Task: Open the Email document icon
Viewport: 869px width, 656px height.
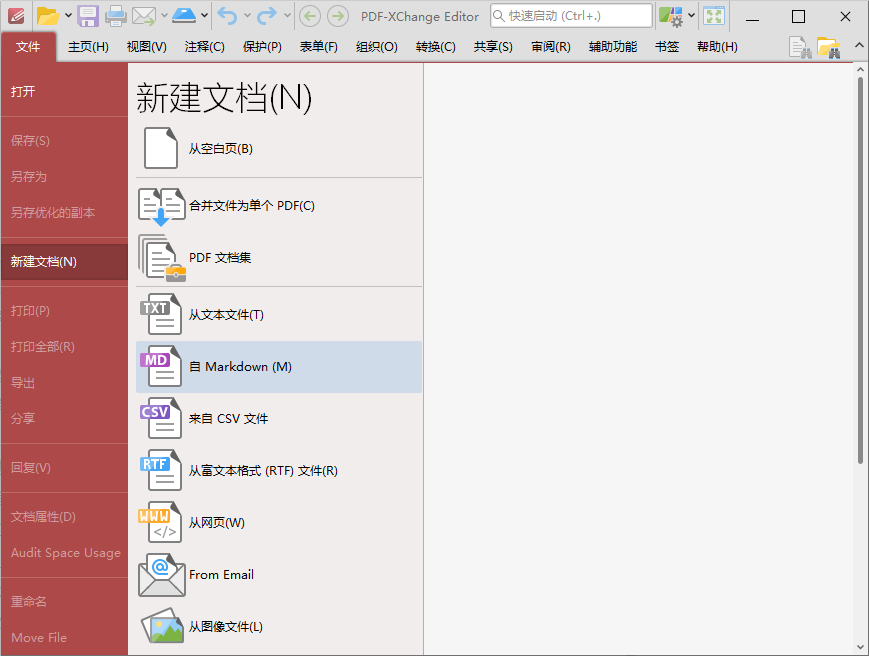Action: (x=142, y=16)
